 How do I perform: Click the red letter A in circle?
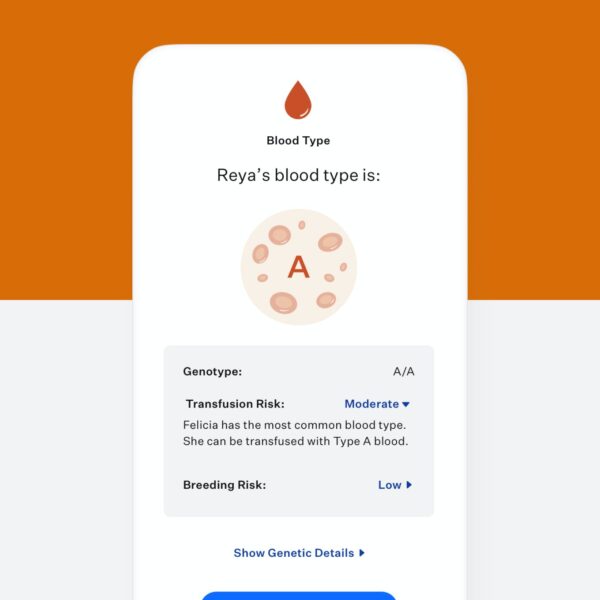click(298, 267)
